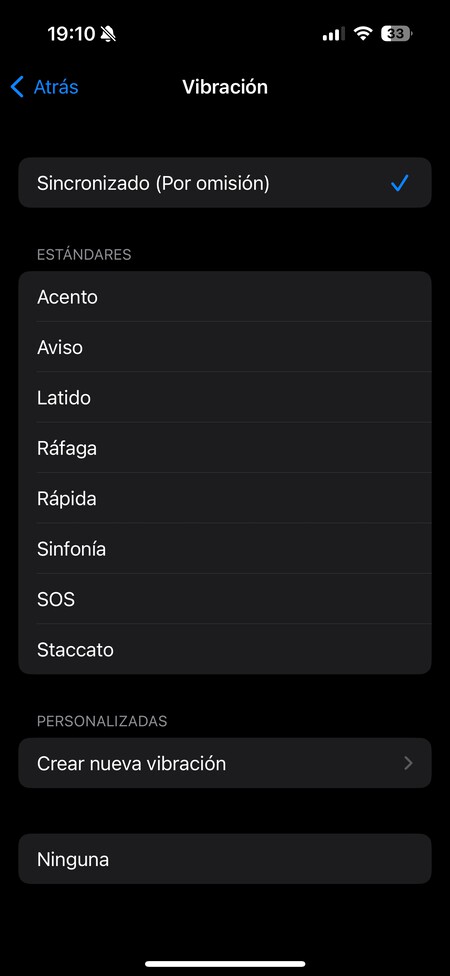The height and width of the screenshot is (976, 450).
Task: Tap the battery indicator icon
Action: coord(396,34)
